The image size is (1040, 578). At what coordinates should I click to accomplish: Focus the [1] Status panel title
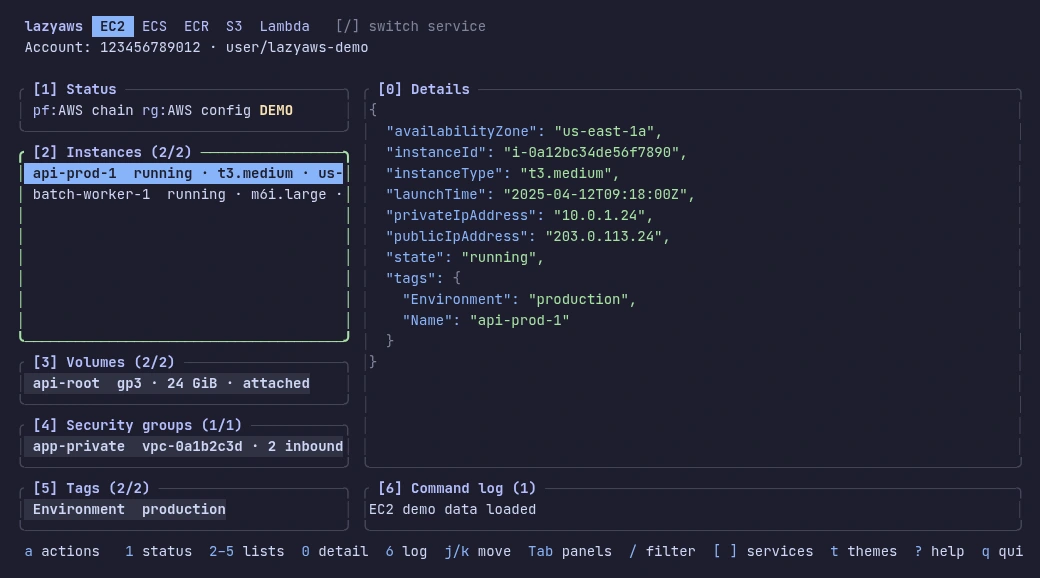tap(74, 90)
